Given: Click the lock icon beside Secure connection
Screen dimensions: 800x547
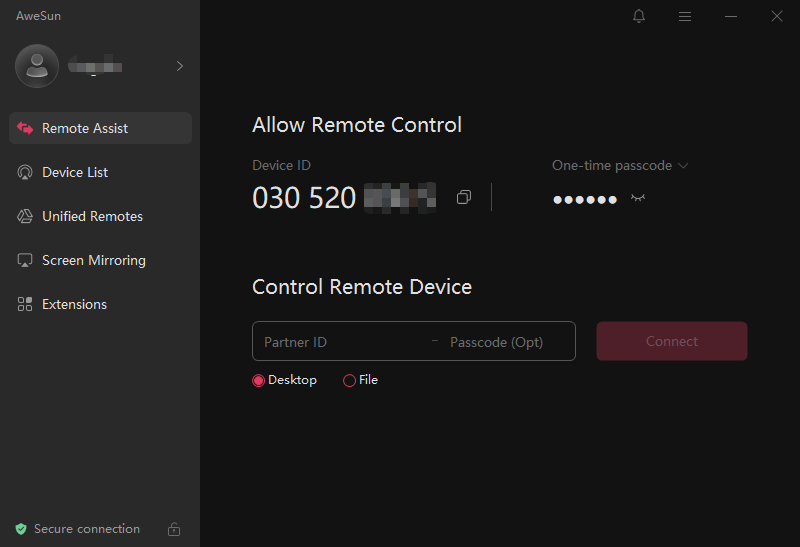Looking at the screenshot, I should [x=174, y=529].
